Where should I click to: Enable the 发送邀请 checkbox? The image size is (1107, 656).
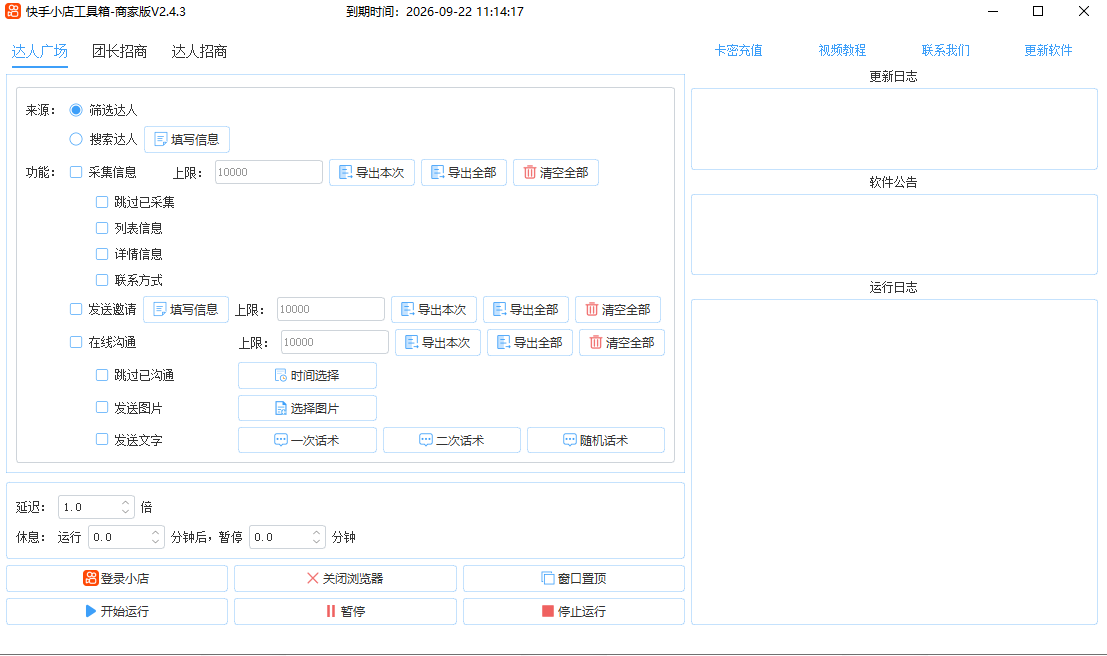pos(76,309)
